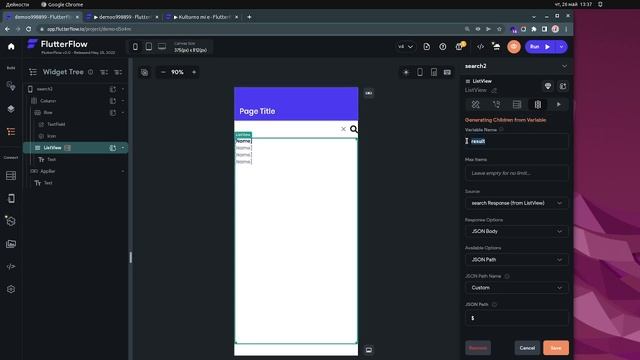Open the FlutterFlow home dashboard icon
The height and width of the screenshot is (360, 640).
pyautogui.click(x=11, y=47)
